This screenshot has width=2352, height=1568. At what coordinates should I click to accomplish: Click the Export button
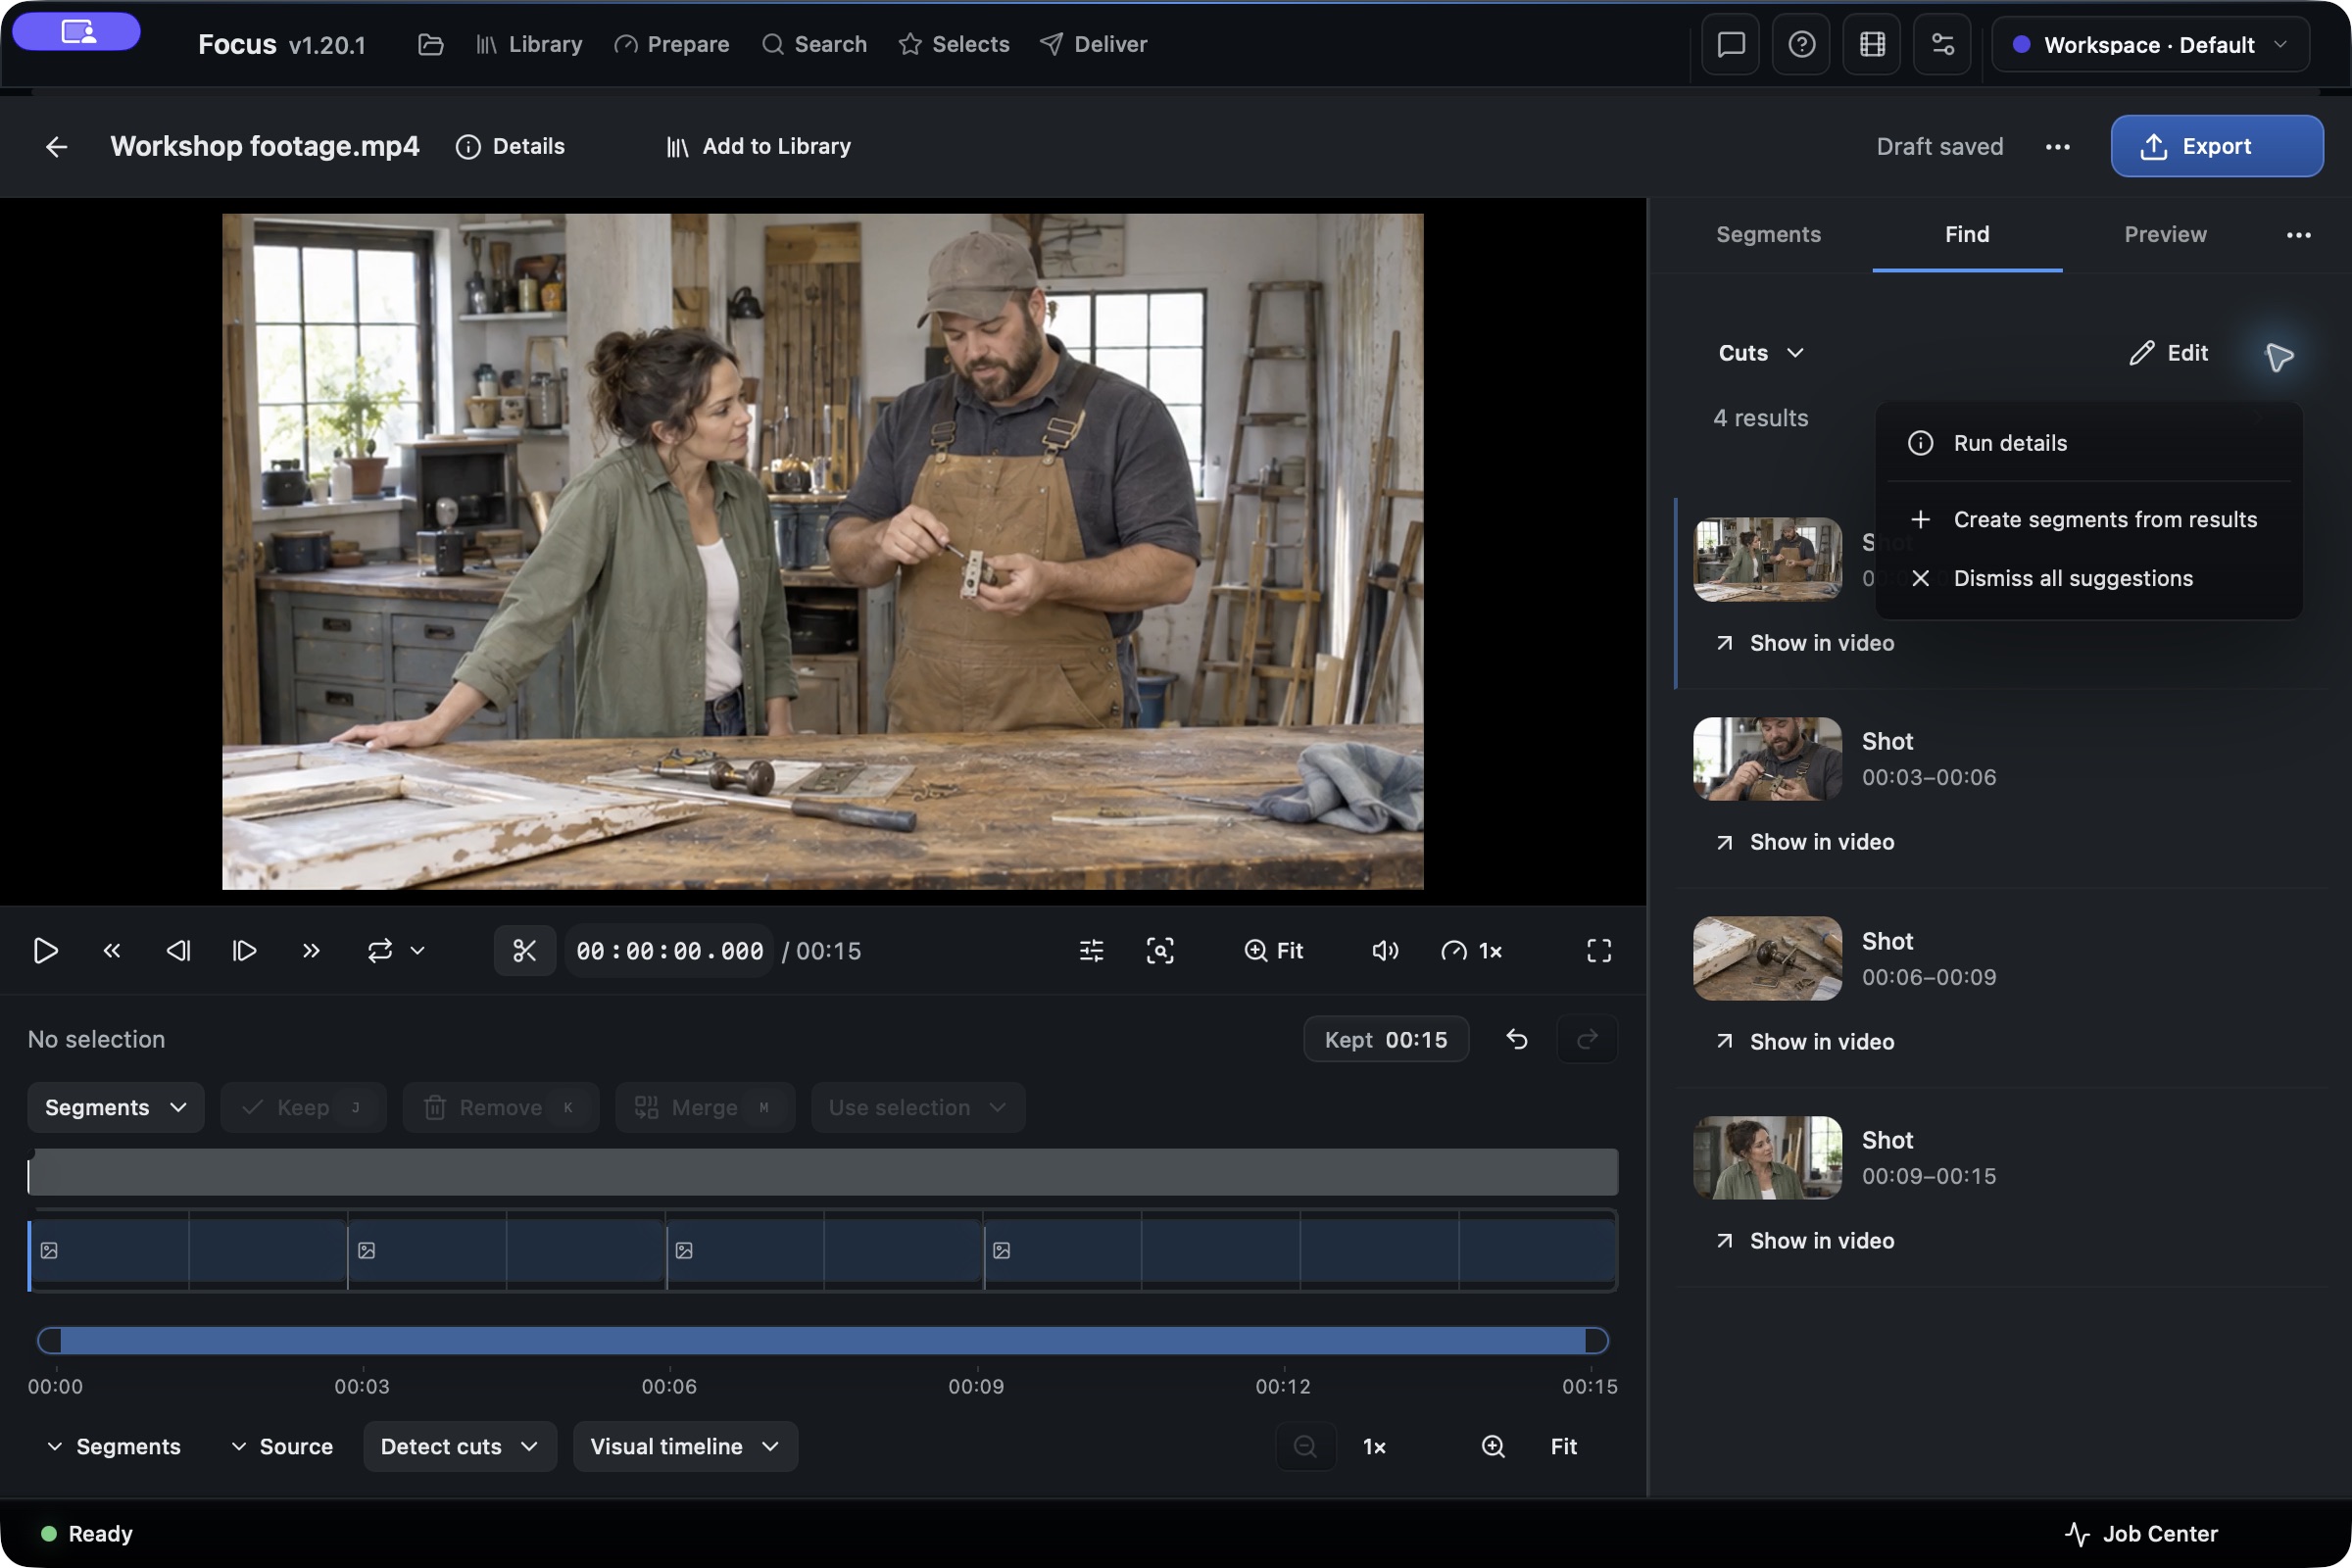(x=2217, y=146)
